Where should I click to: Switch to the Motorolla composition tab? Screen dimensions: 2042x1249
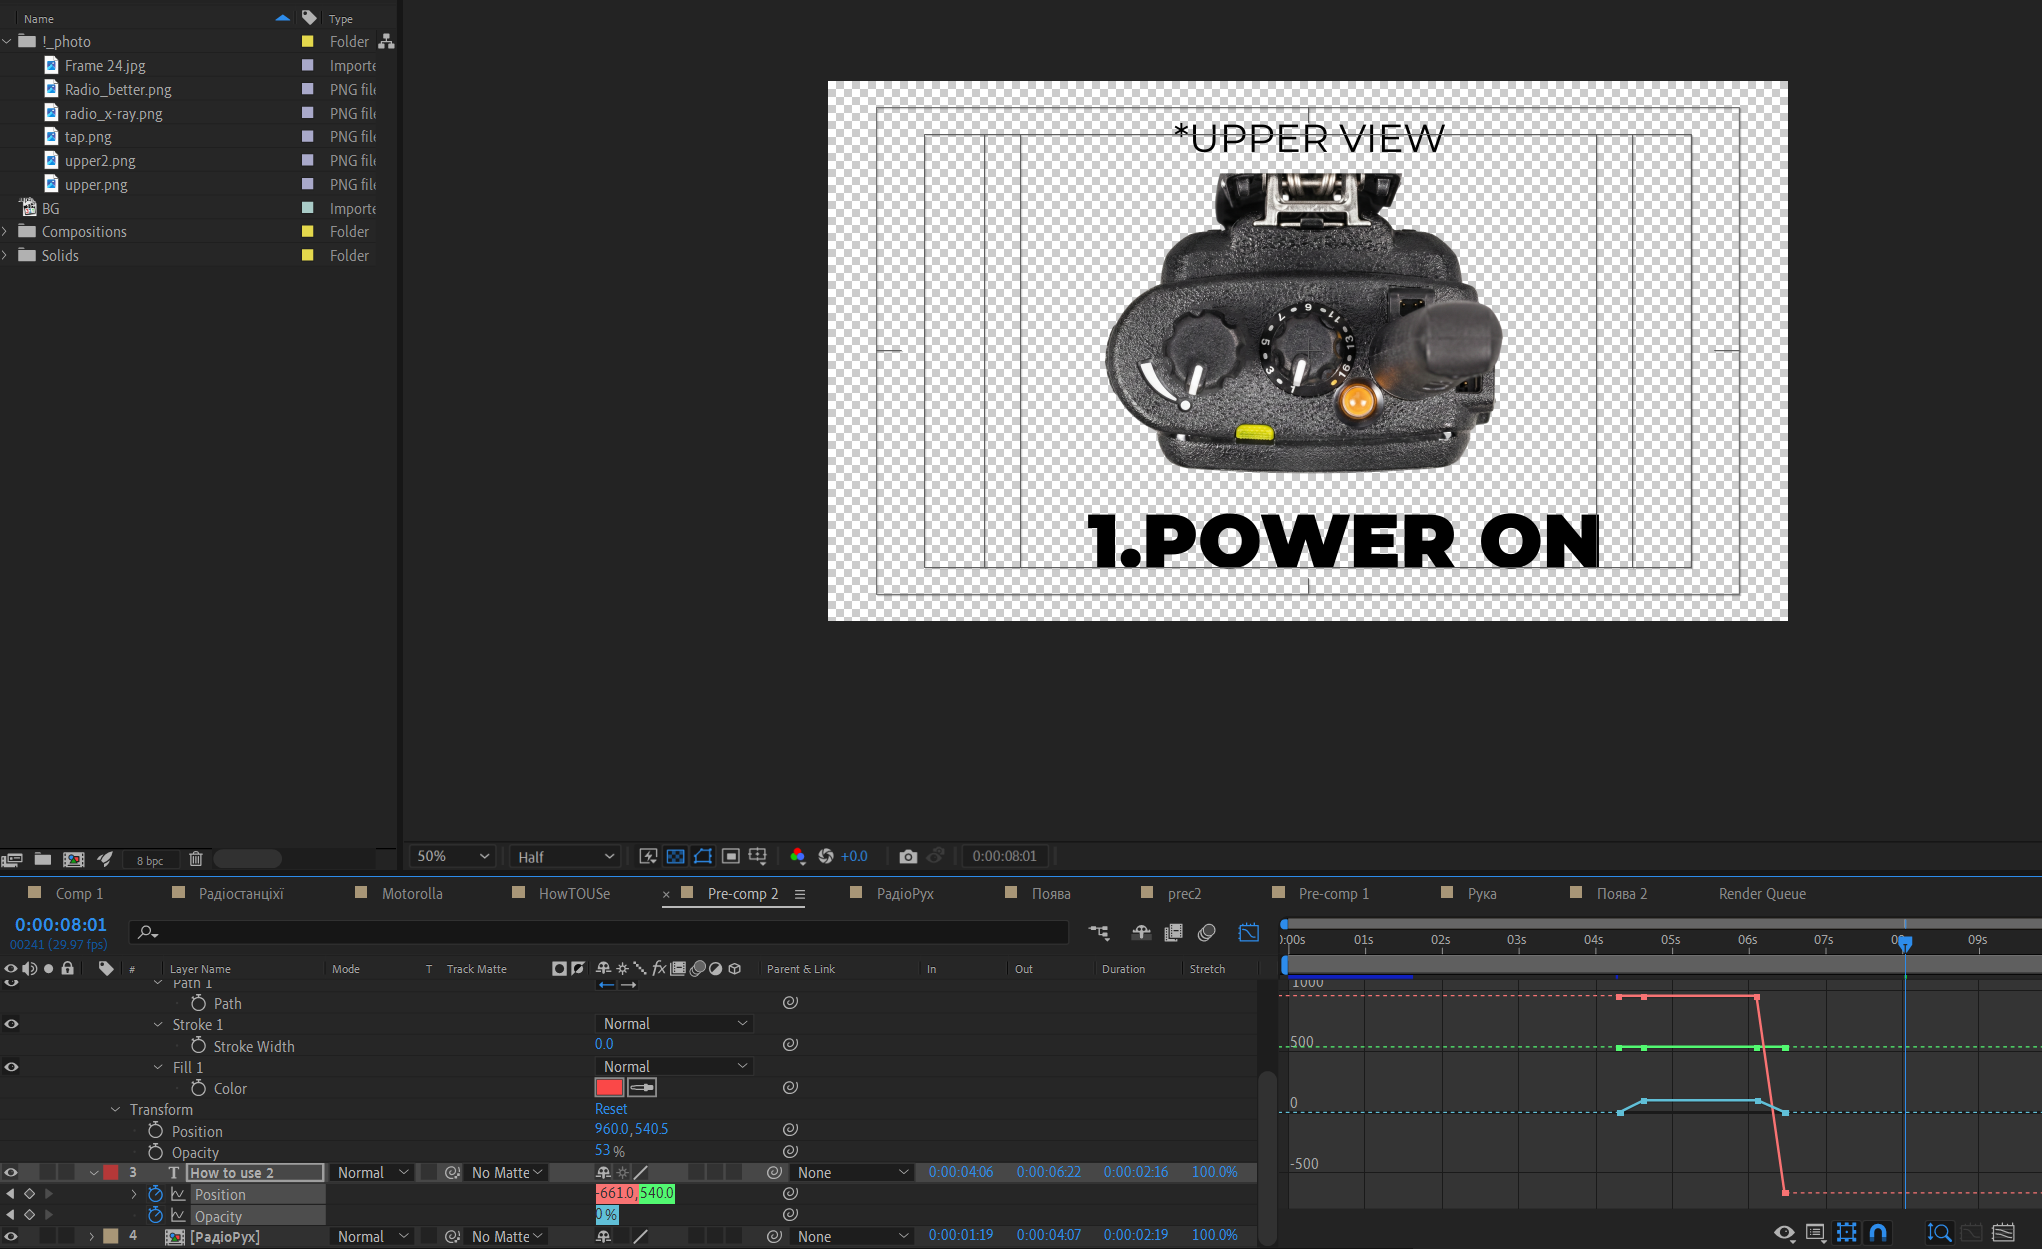point(411,893)
